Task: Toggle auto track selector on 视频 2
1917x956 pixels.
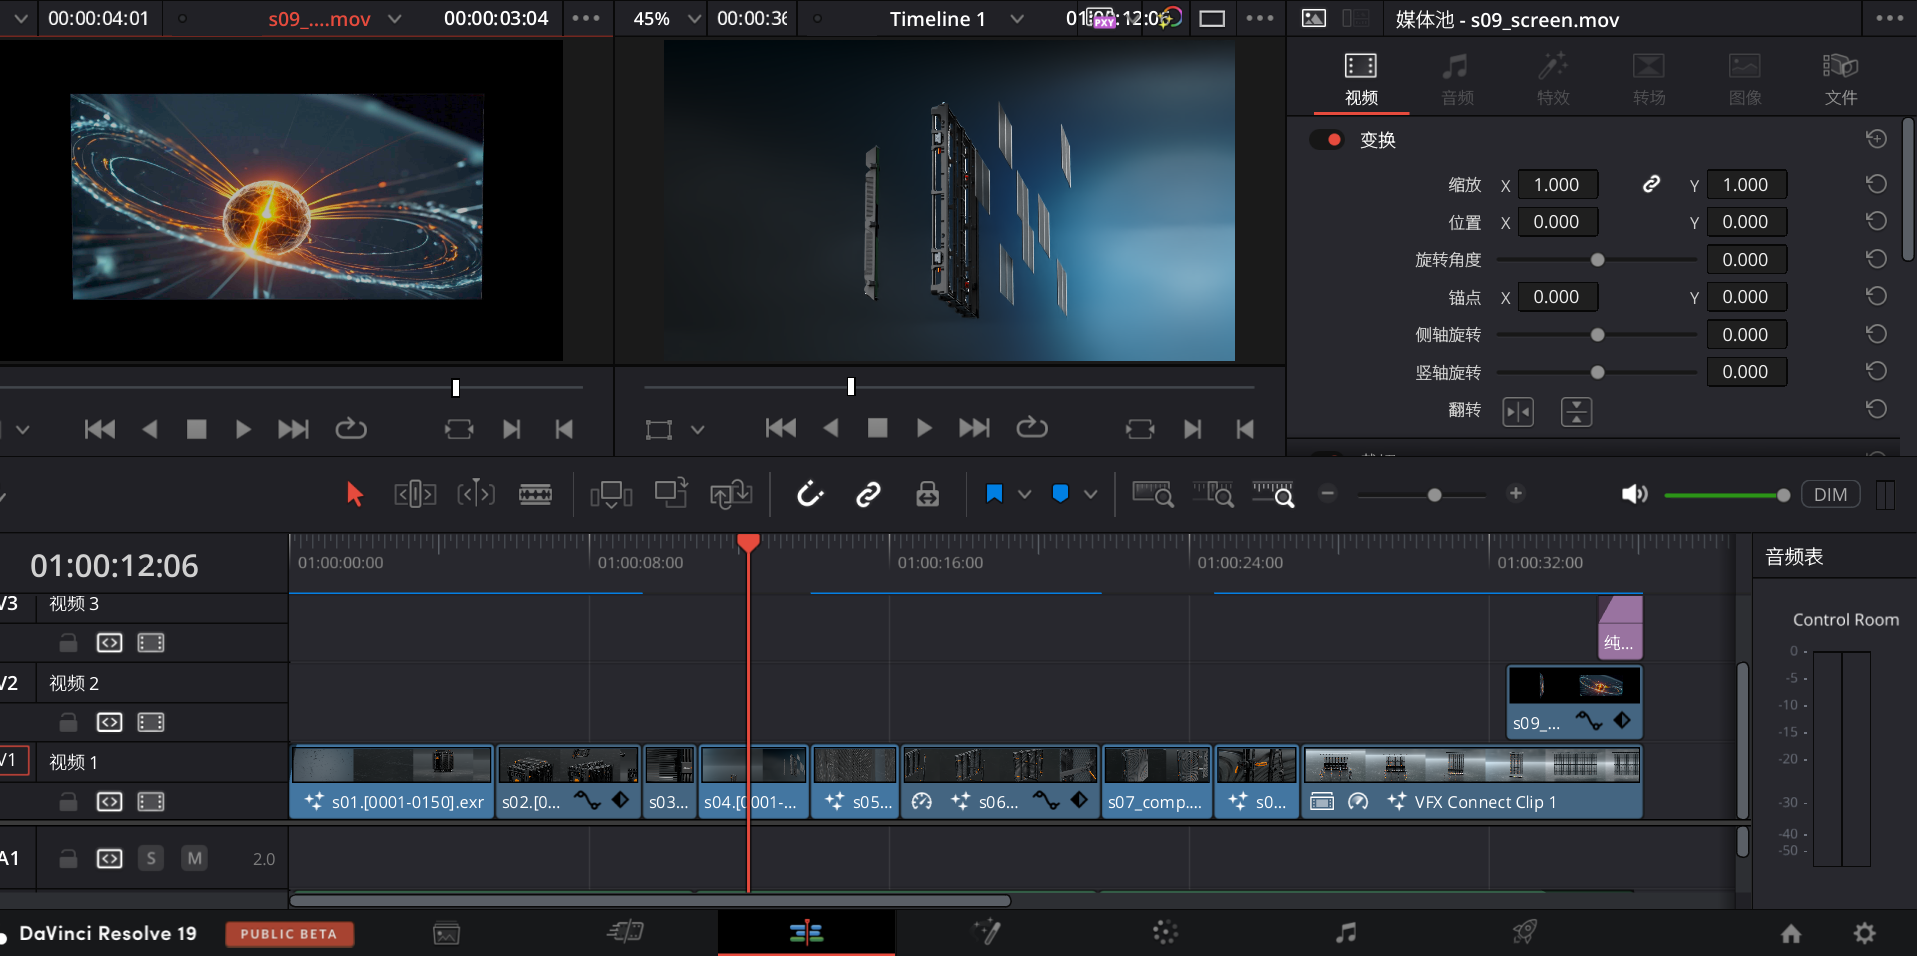Action: pyautogui.click(x=110, y=722)
